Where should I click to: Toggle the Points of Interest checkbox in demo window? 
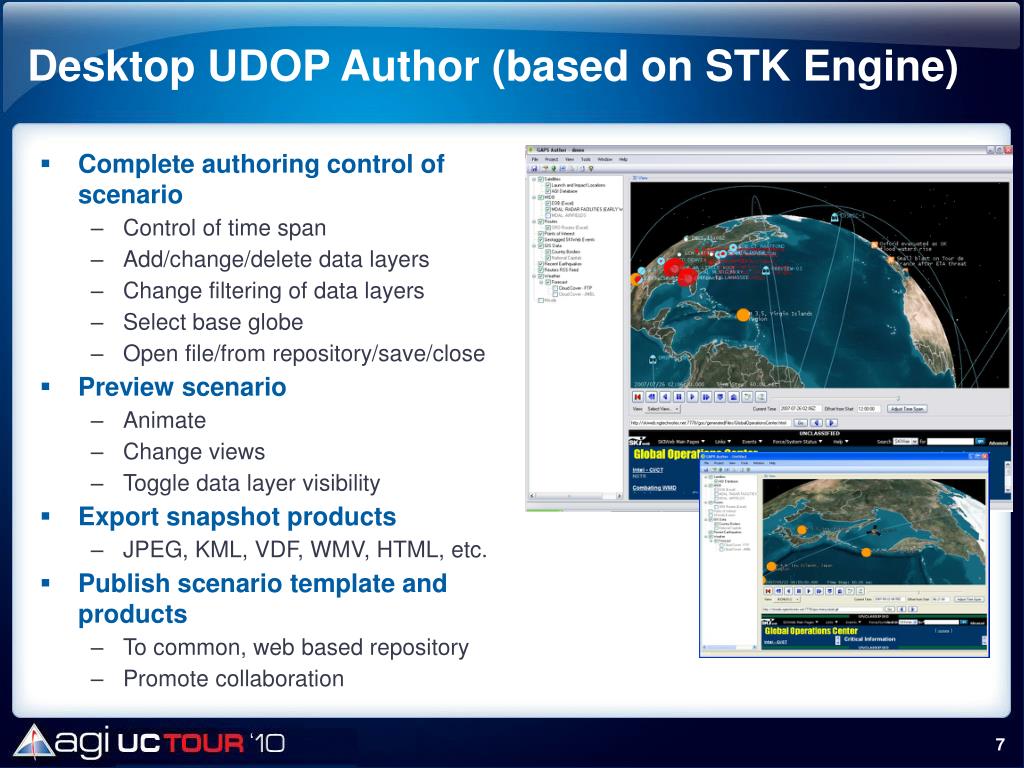pyautogui.click(x=541, y=234)
